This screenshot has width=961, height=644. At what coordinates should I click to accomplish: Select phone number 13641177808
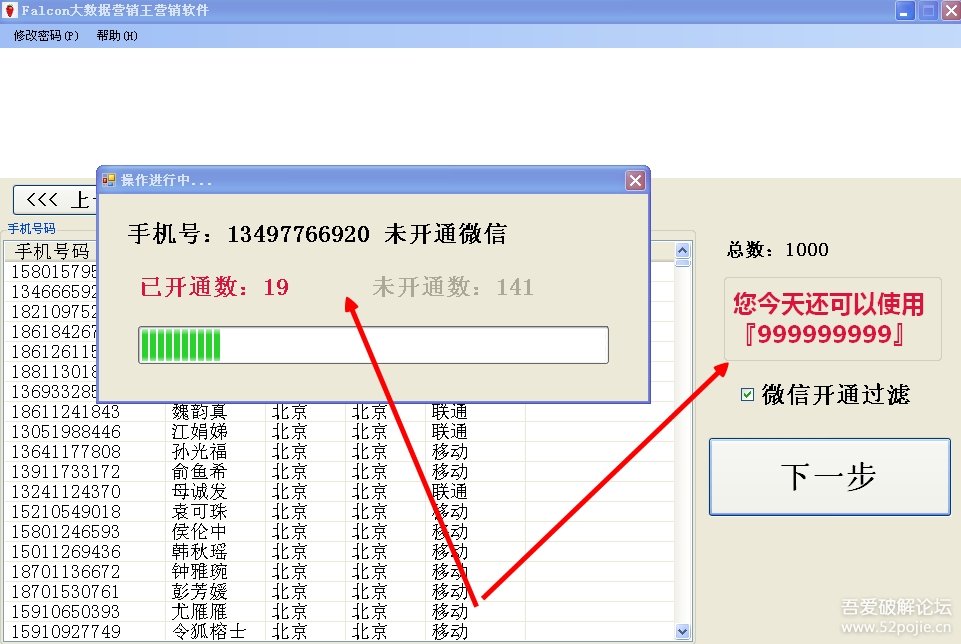point(66,452)
